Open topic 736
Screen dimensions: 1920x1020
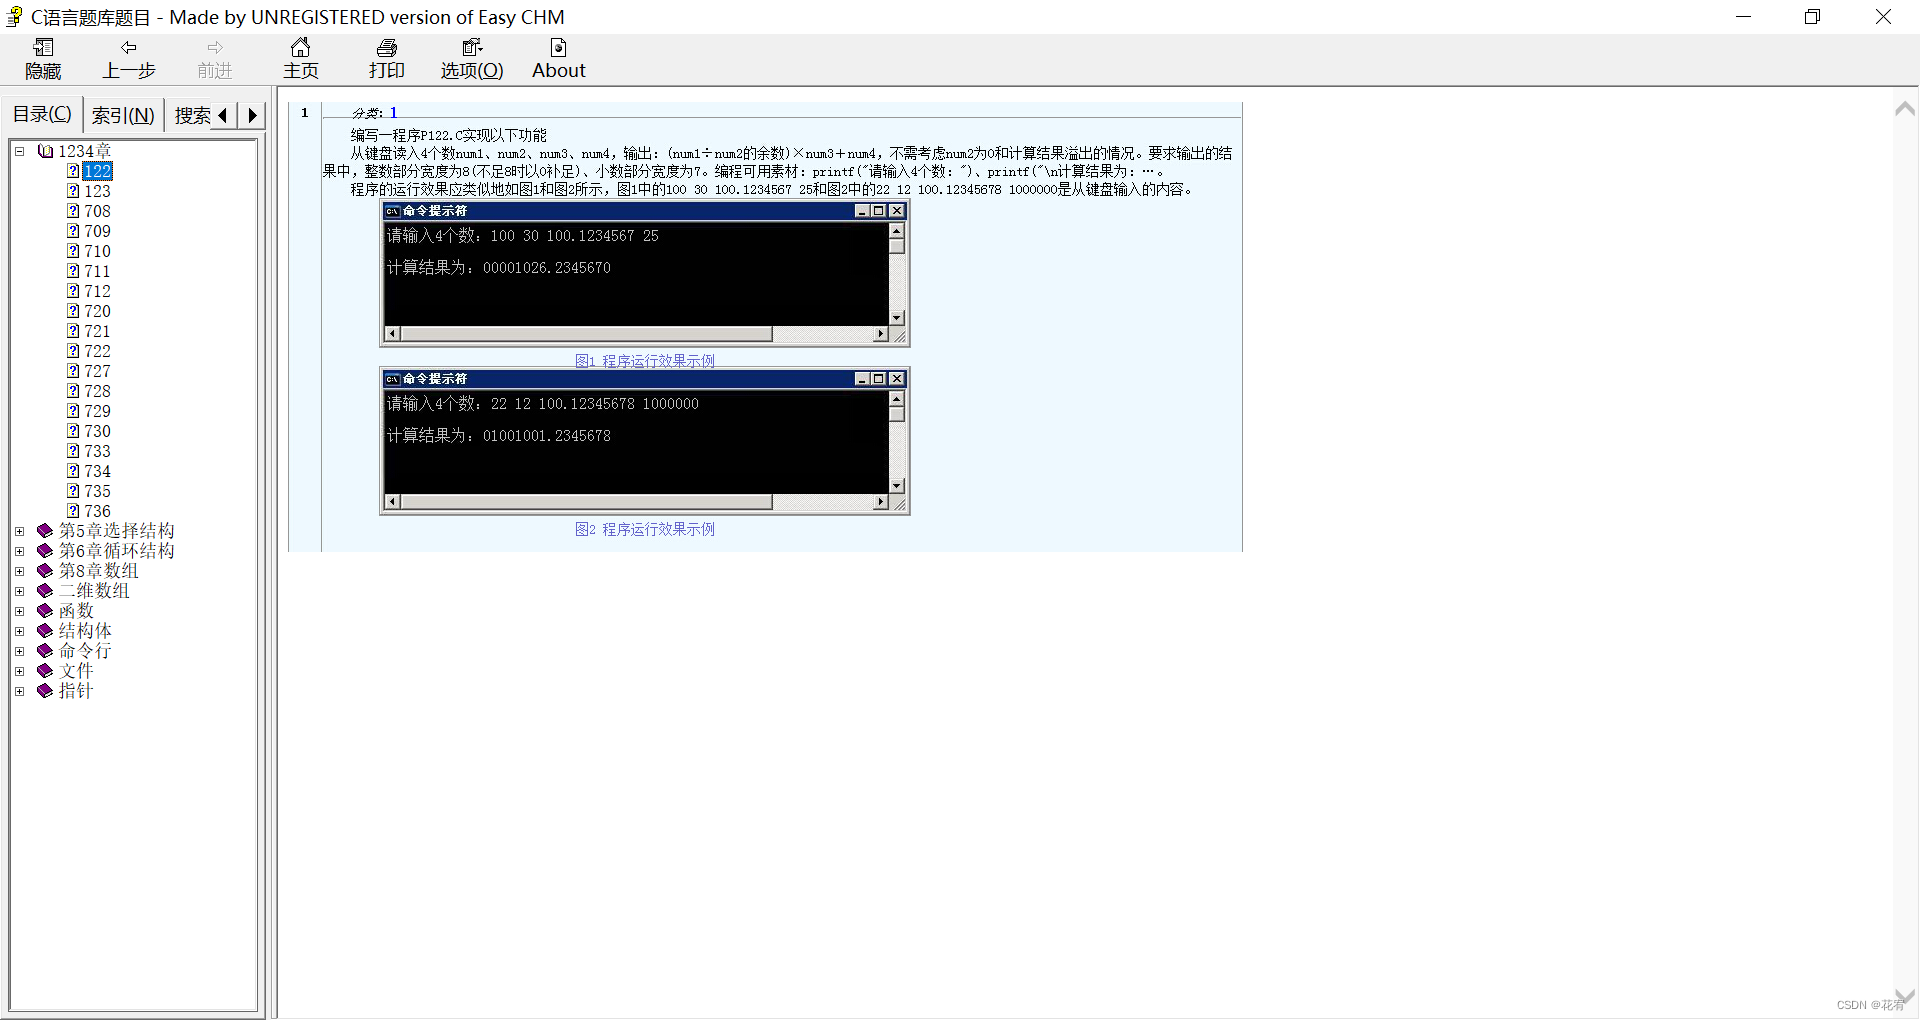tap(97, 511)
